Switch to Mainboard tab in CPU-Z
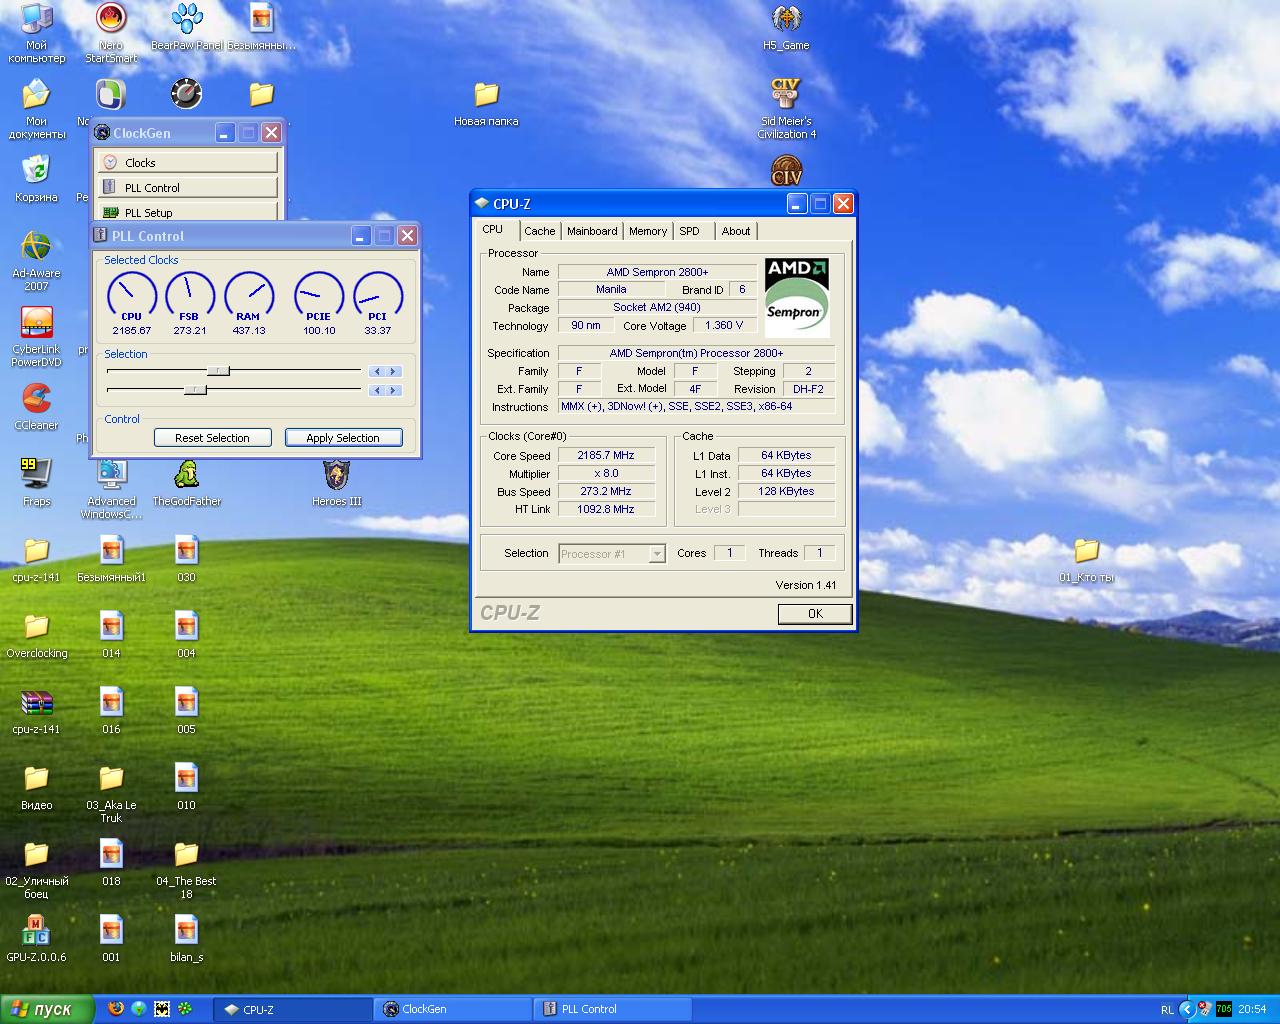The image size is (1280, 1024). coord(592,231)
